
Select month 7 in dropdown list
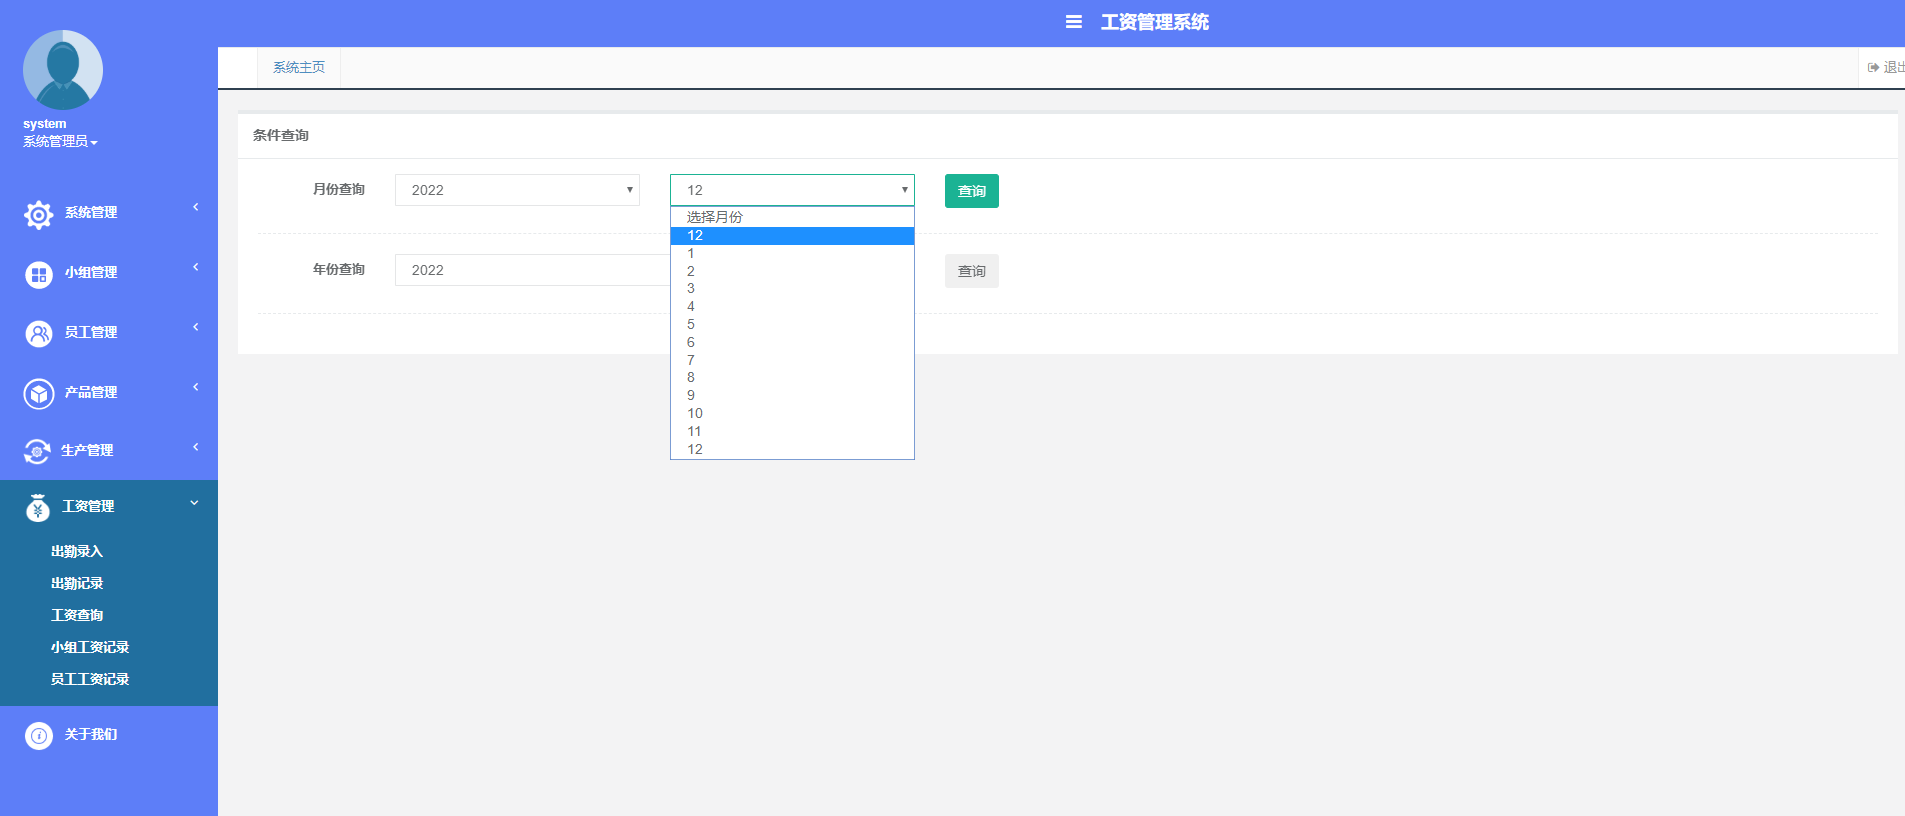coord(792,360)
